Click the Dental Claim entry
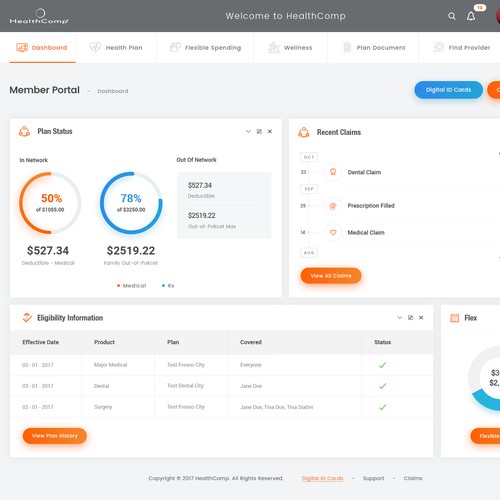Viewport: 500px width, 500px height. point(364,172)
